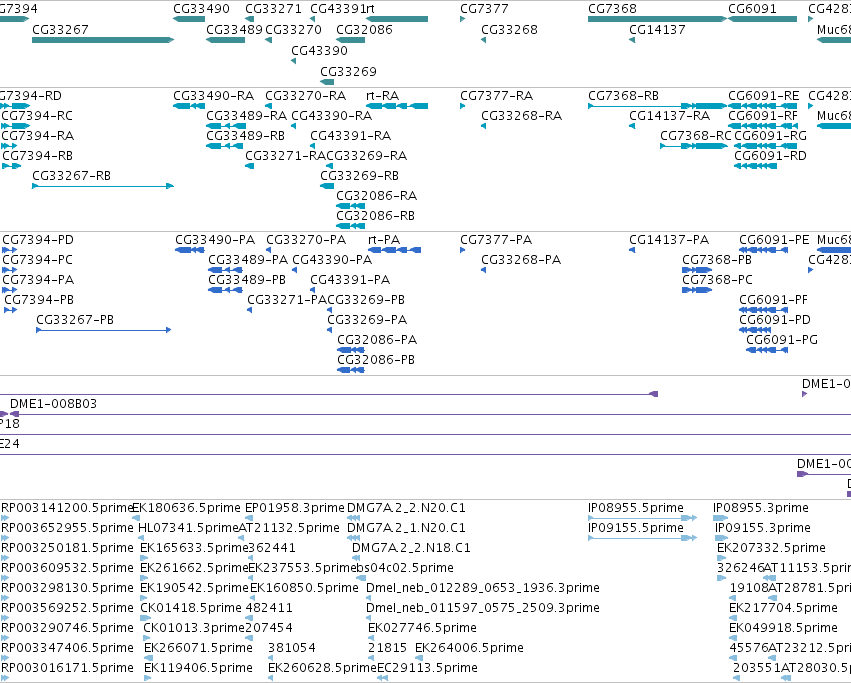The width and height of the screenshot is (851, 683).
Task: Click the CG33490-PA protein label
Action: [215, 240]
